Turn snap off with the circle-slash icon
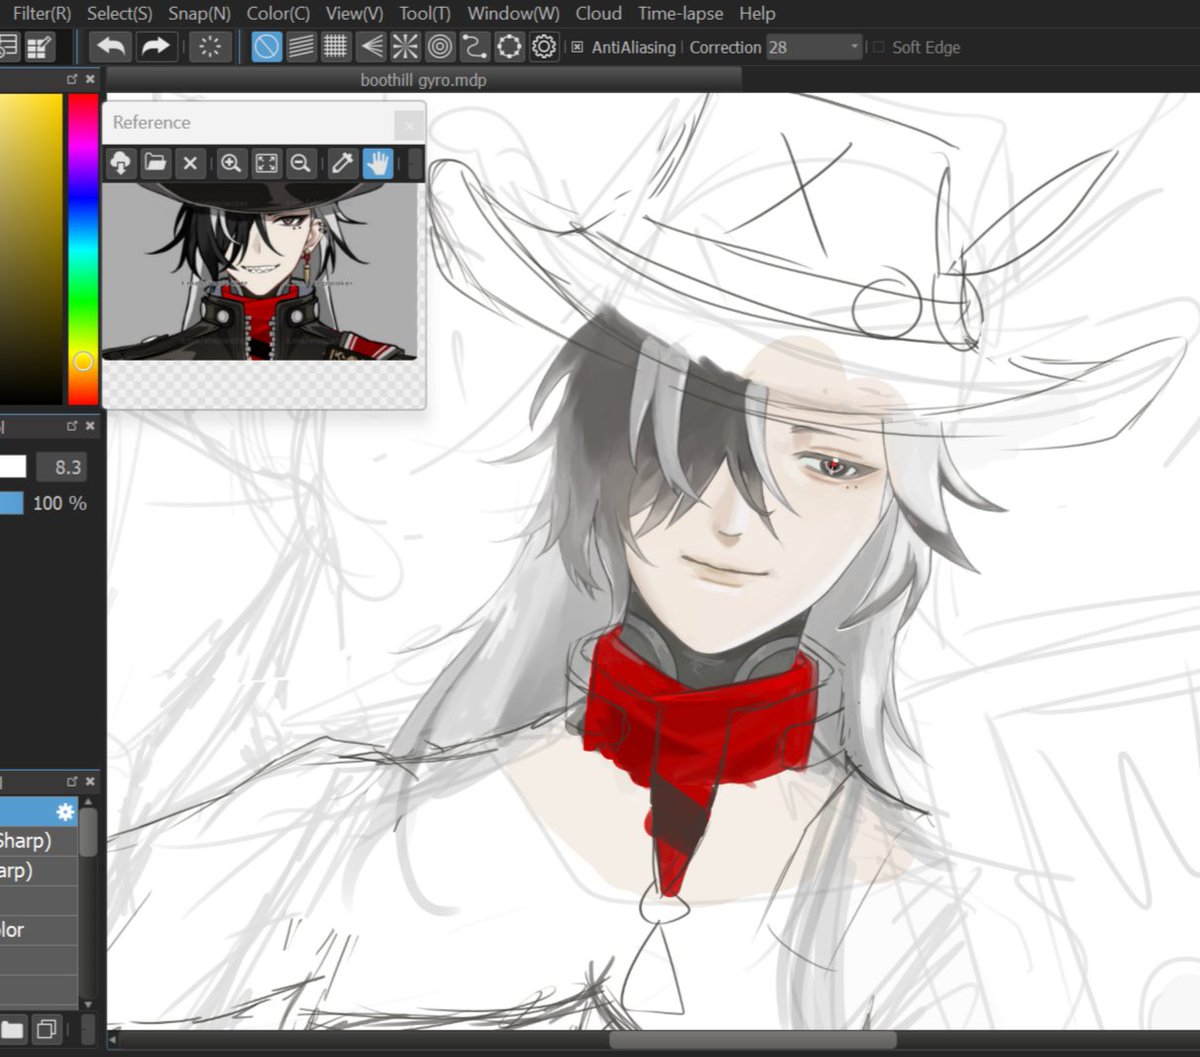1200x1057 pixels. coord(266,47)
